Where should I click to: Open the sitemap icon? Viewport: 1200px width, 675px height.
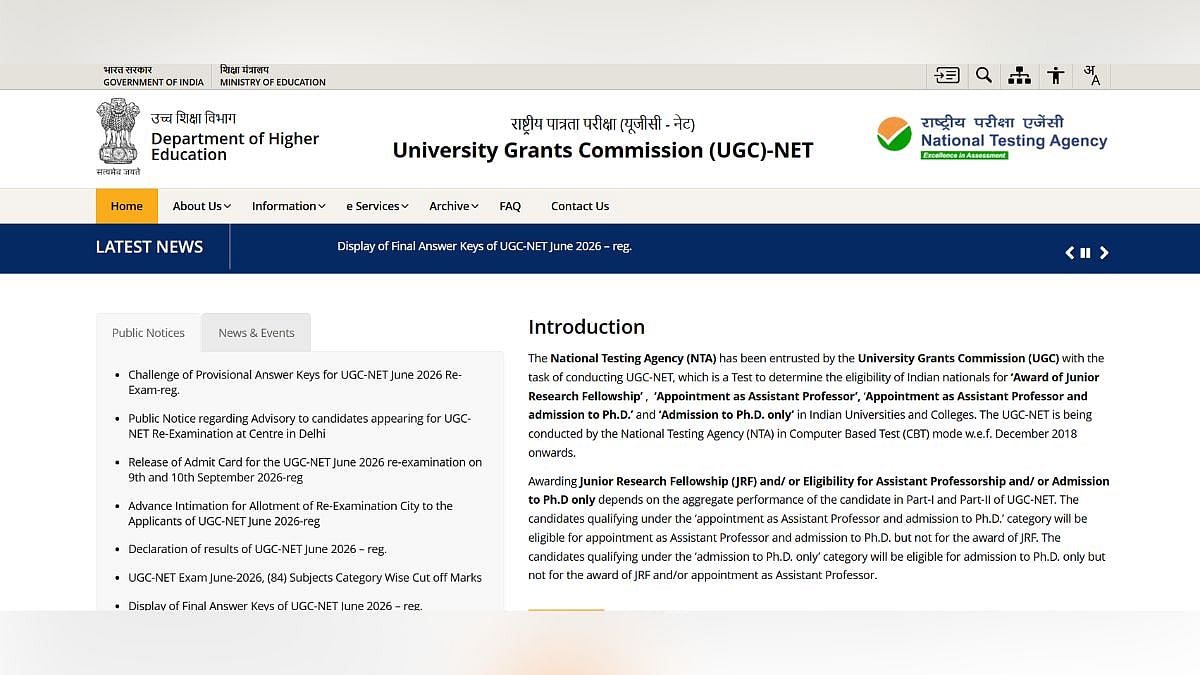tap(1019, 75)
